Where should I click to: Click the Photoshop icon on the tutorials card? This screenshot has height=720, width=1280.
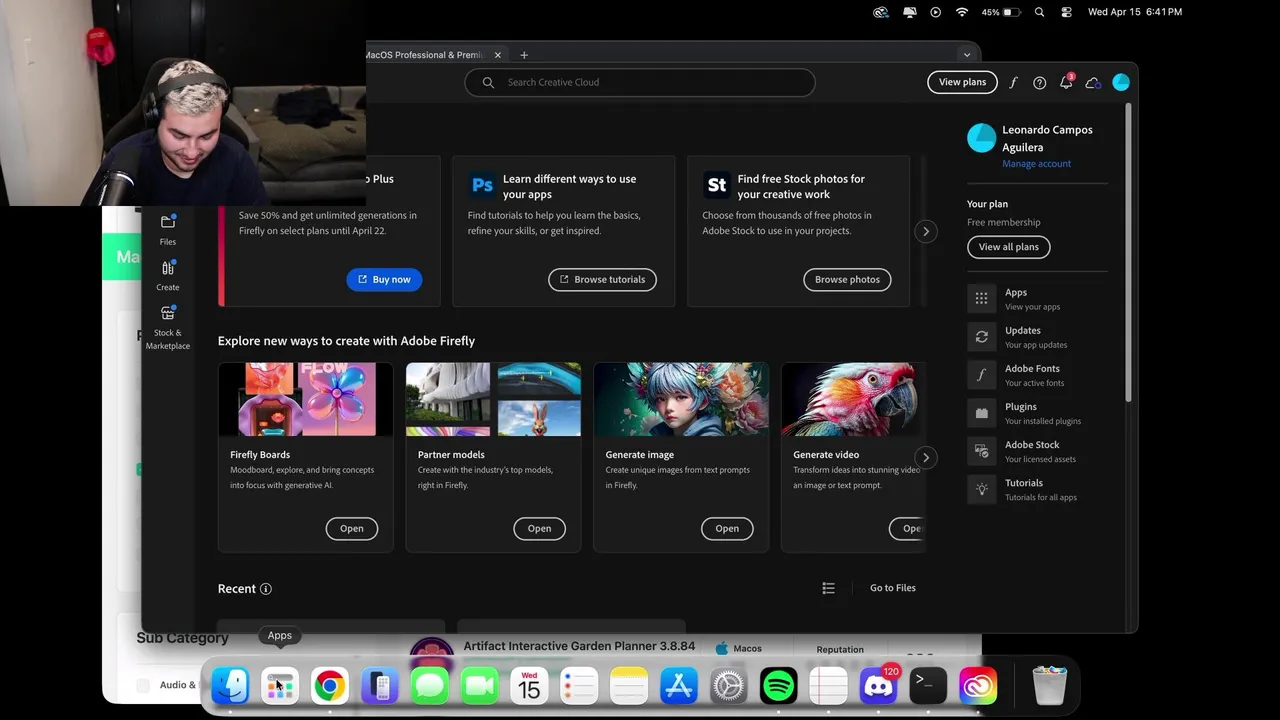(x=482, y=185)
